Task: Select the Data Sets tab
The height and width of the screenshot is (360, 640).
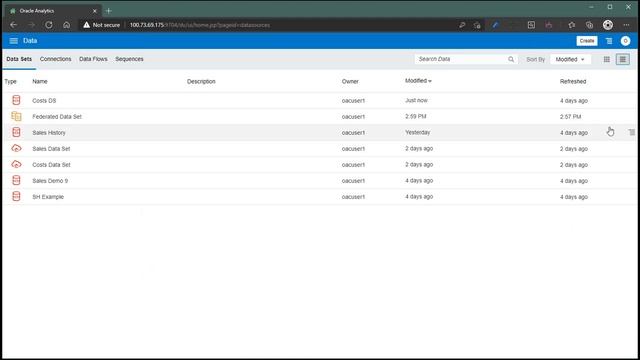Action: (x=19, y=59)
